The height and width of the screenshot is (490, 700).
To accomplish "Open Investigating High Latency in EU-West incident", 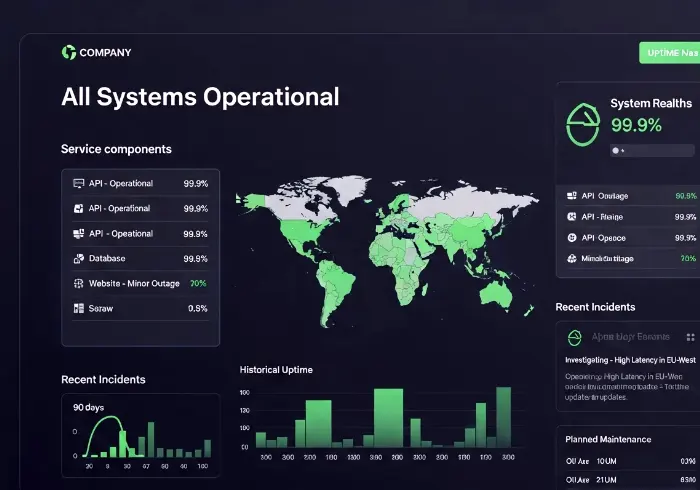I will pyautogui.click(x=630, y=360).
